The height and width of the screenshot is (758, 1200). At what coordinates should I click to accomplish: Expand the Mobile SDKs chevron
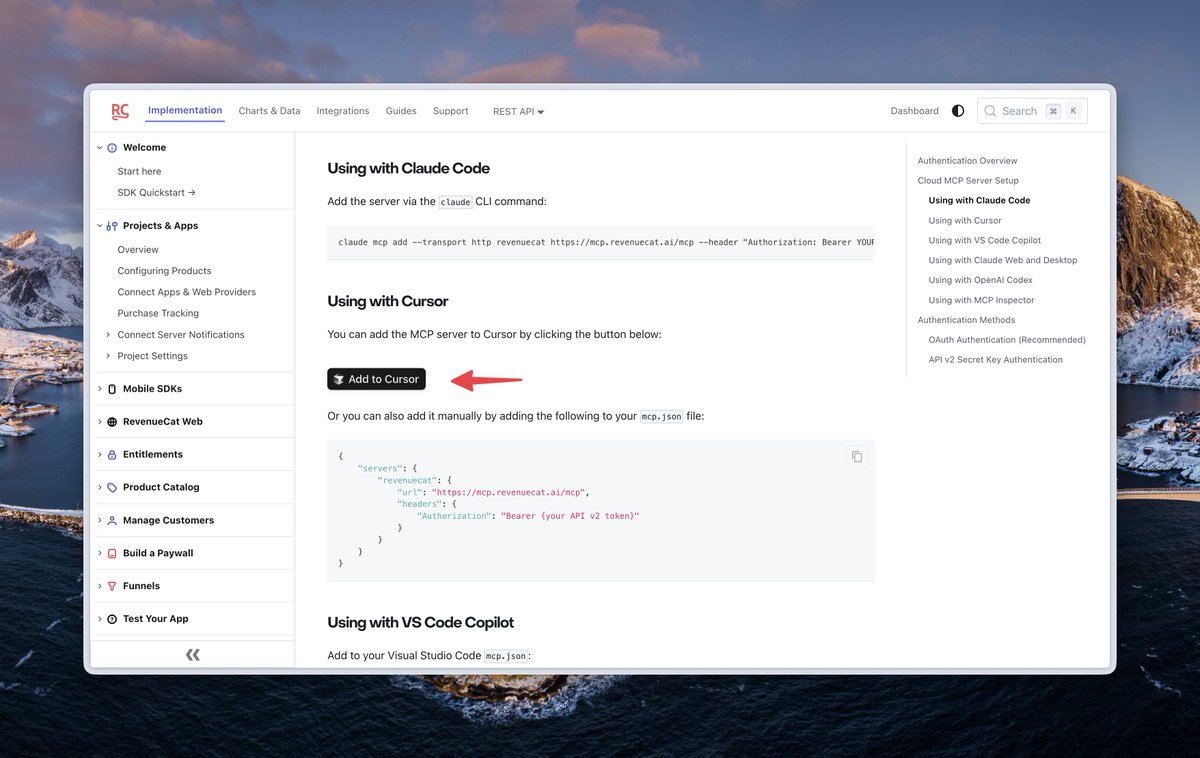pyautogui.click(x=99, y=389)
